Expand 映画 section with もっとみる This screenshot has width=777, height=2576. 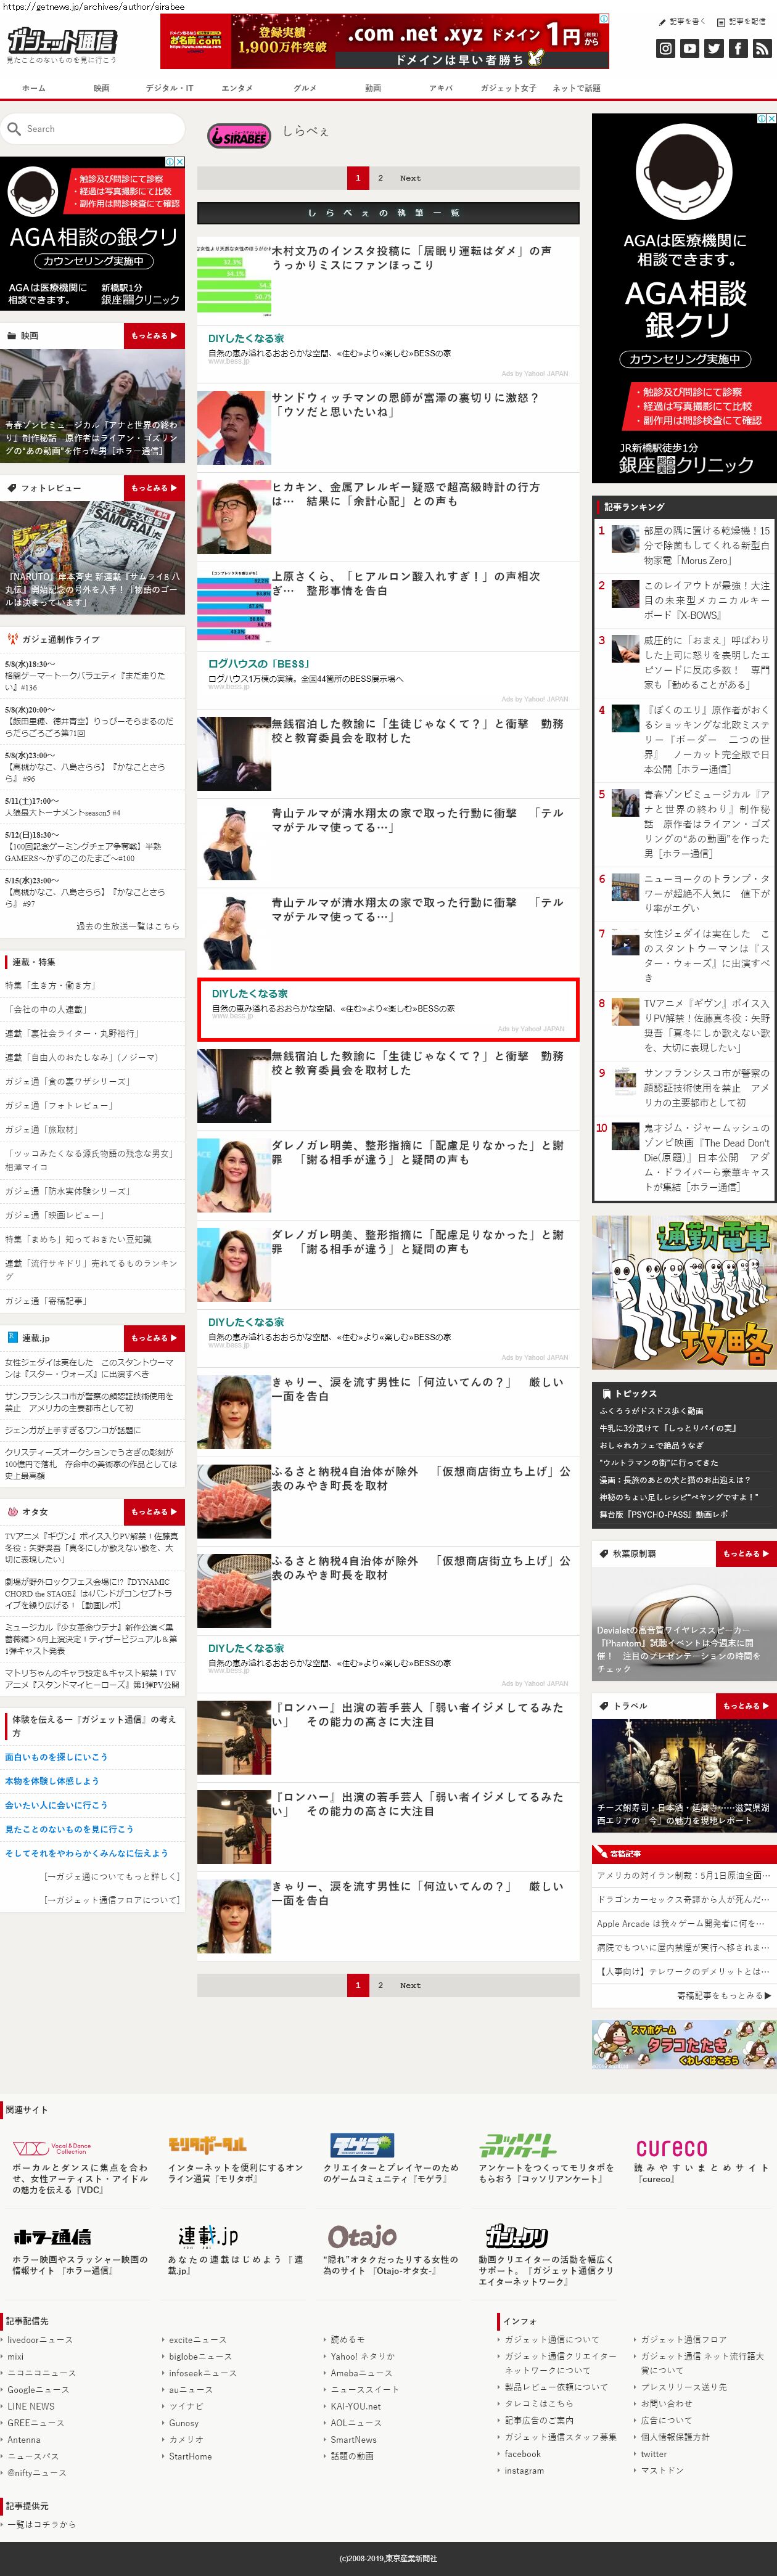[x=154, y=336]
